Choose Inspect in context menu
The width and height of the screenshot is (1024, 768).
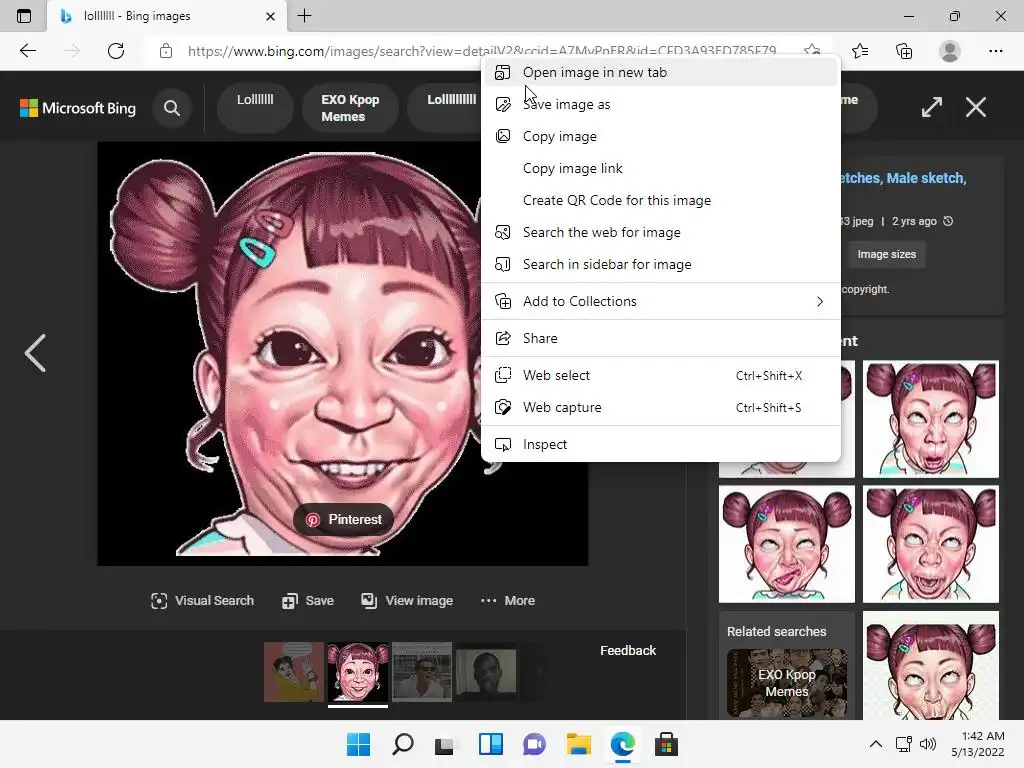[x=660, y=445]
